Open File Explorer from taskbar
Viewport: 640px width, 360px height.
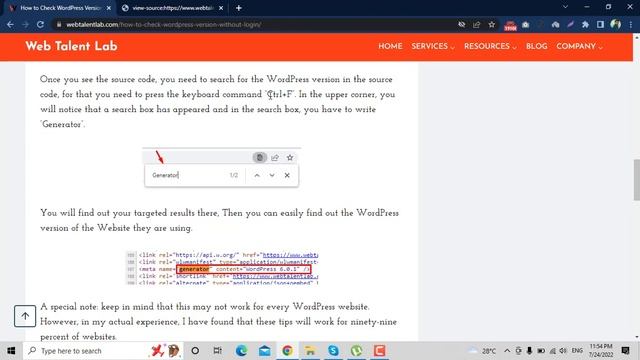[310, 351]
